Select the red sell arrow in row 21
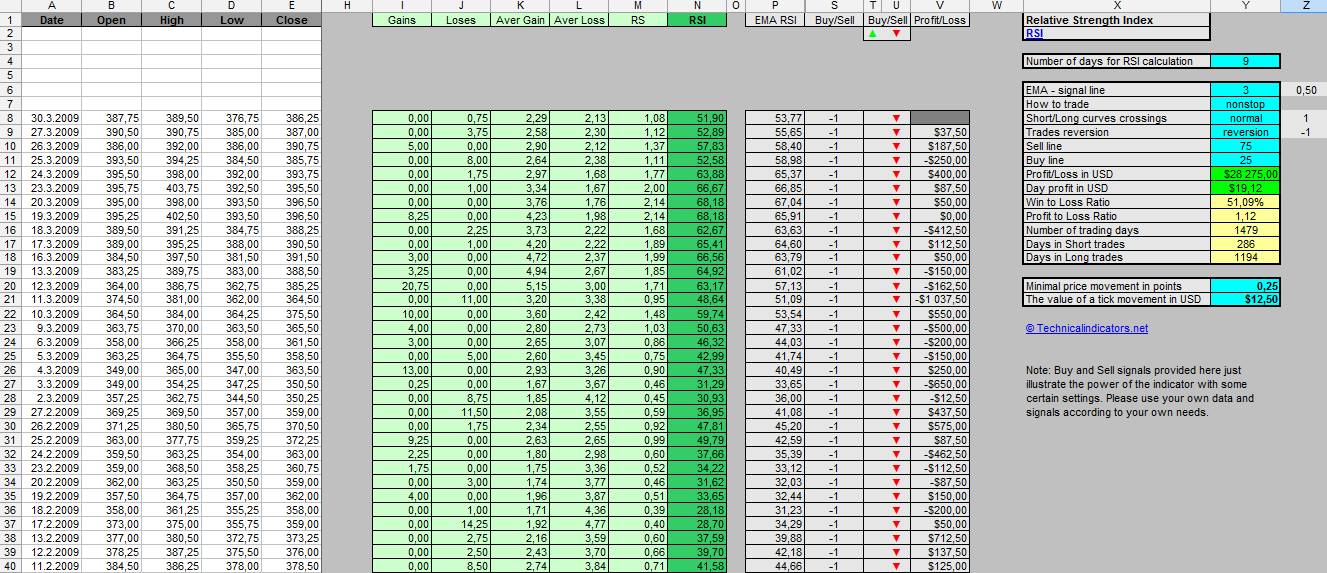 coord(895,300)
